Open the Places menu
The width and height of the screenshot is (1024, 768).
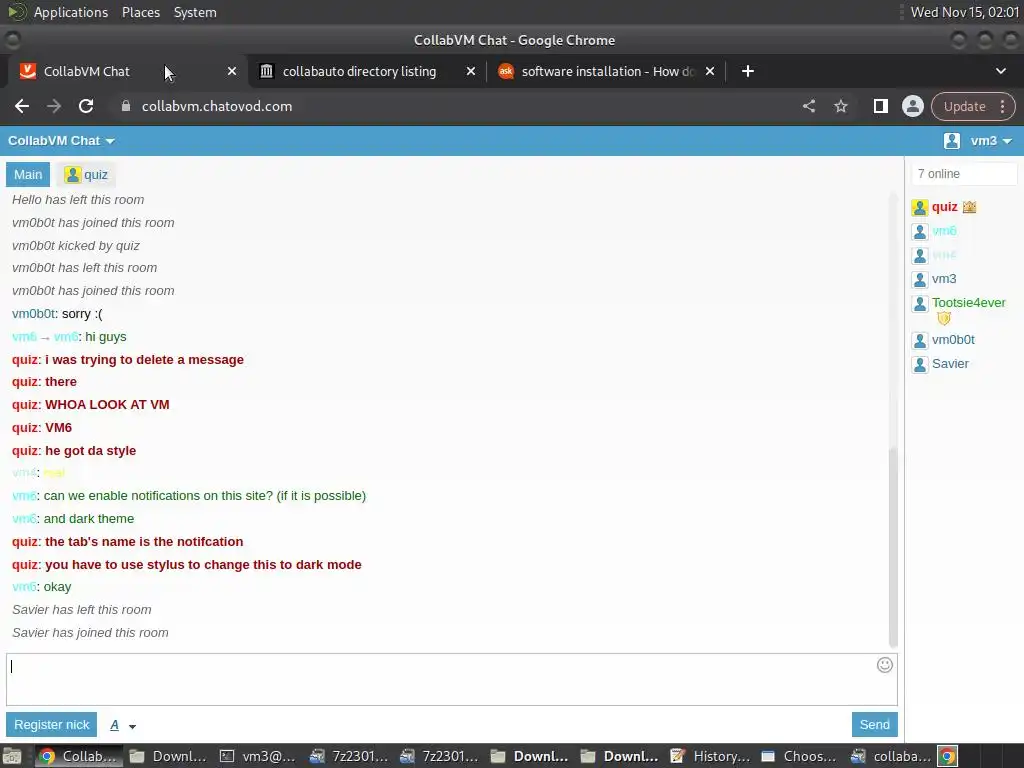coord(140,12)
